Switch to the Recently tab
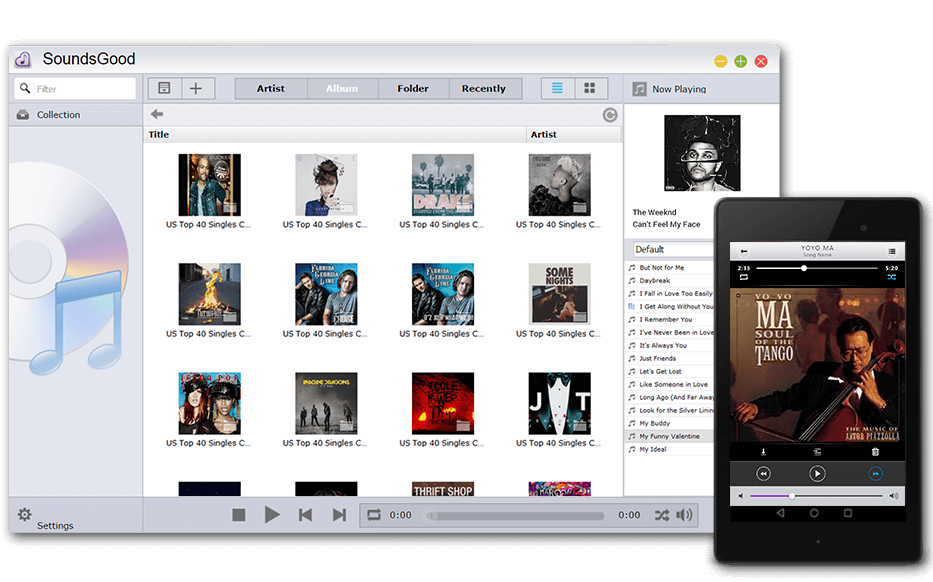The width and height of the screenshot is (933, 582). pos(484,89)
